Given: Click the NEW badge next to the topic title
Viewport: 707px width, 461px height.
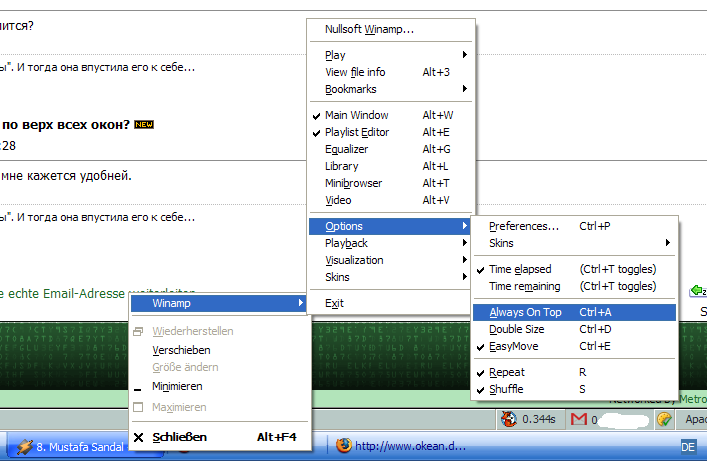Looking at the screenshot, I should click(144, 124).
